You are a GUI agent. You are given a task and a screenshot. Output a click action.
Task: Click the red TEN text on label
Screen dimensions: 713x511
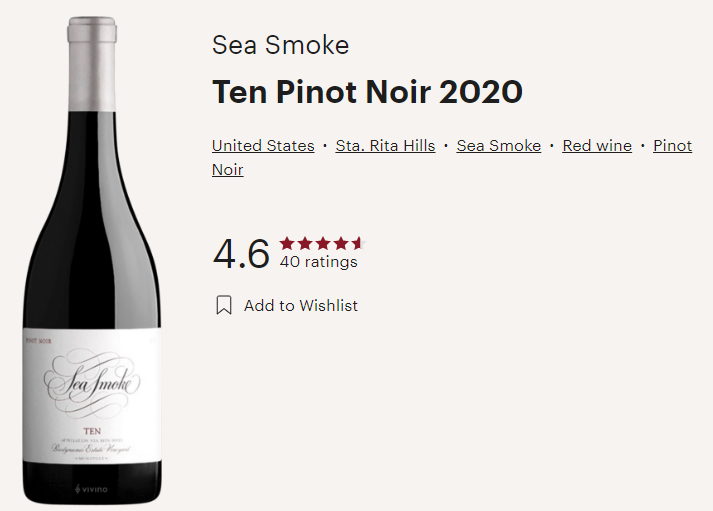click(92, 431)
